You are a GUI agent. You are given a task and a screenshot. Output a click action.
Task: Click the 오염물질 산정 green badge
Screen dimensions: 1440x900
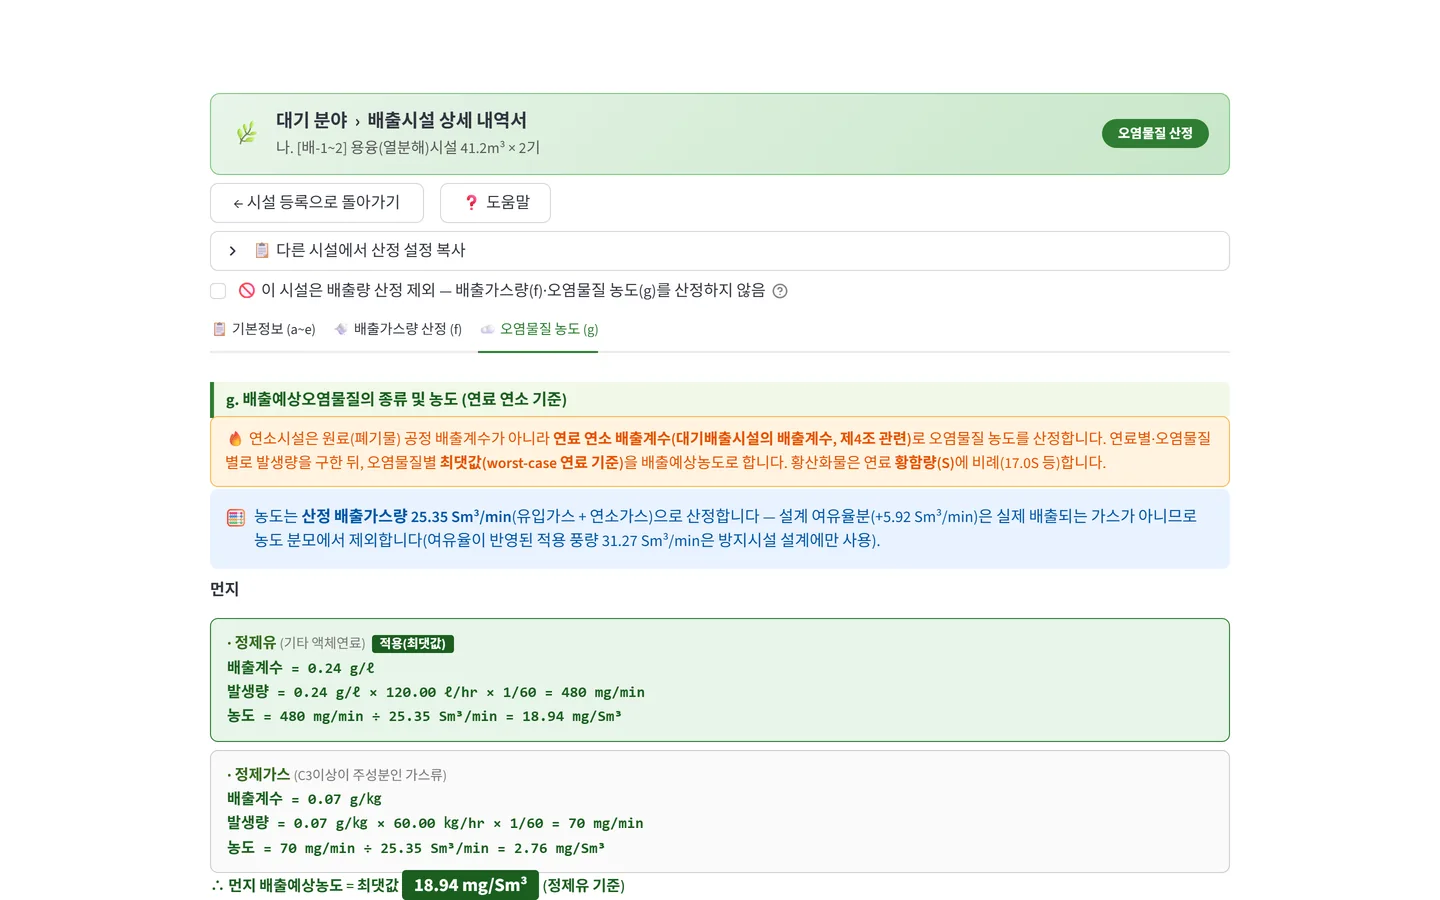point(1155,133)
